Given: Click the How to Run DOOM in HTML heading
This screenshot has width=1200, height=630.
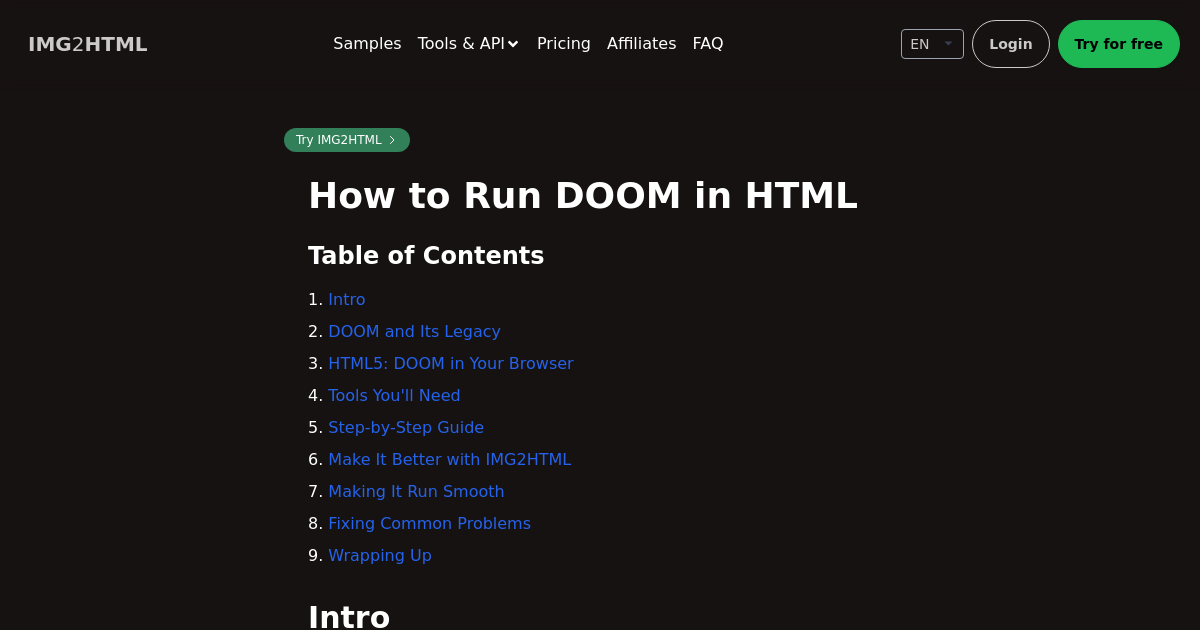Looking at the screenshot, I should click(x=583, y=196).
